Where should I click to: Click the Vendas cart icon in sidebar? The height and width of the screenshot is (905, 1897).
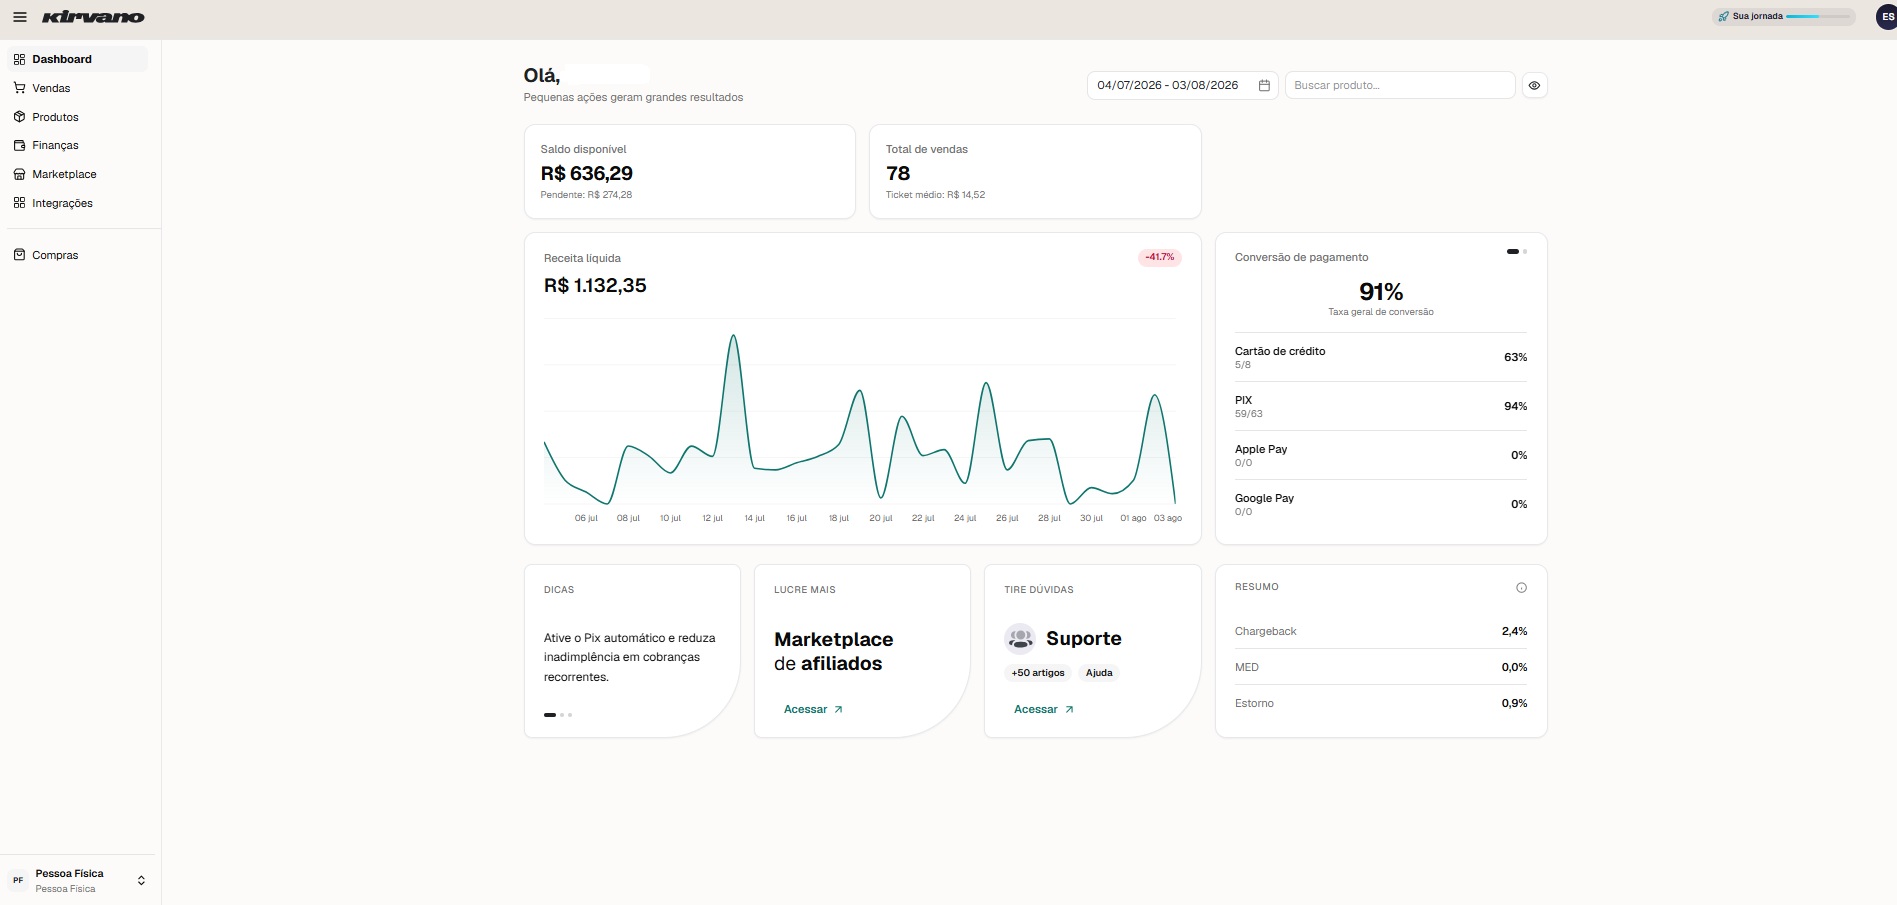(19, 88)
